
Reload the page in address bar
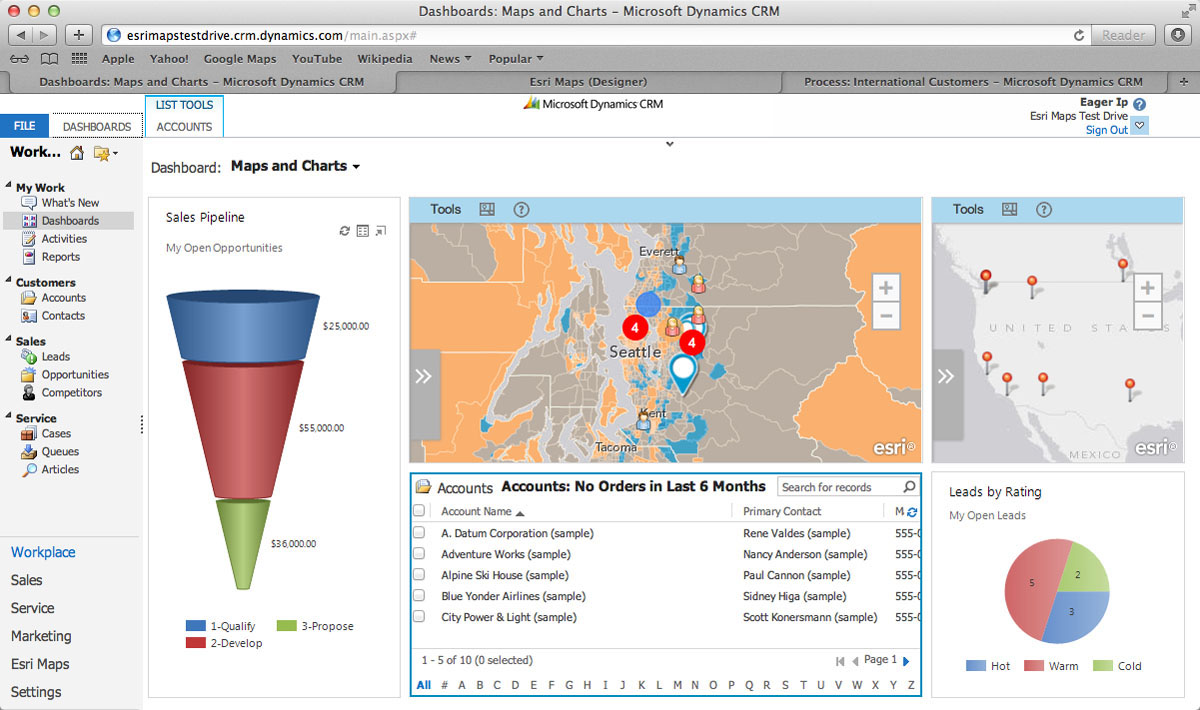point(1079,35)
